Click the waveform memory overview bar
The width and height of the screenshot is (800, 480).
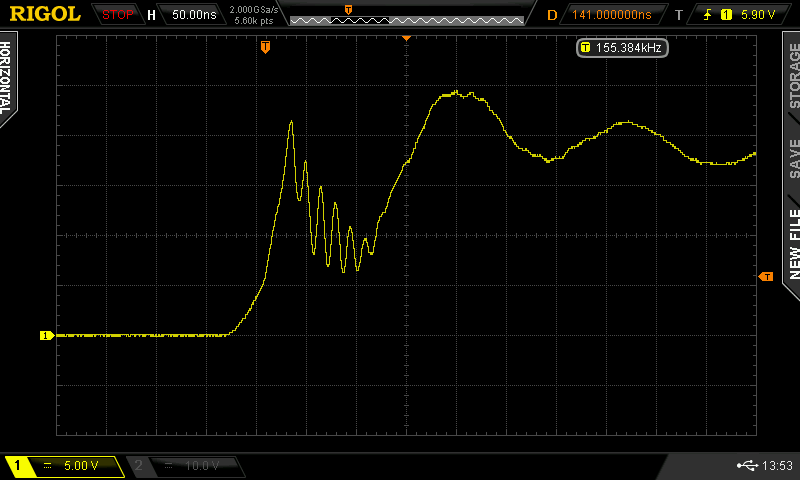click(x=407, y=18)
